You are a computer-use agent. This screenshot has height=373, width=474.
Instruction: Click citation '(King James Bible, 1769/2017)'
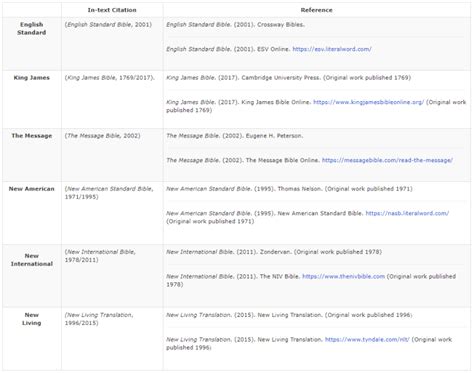point(110,78)
